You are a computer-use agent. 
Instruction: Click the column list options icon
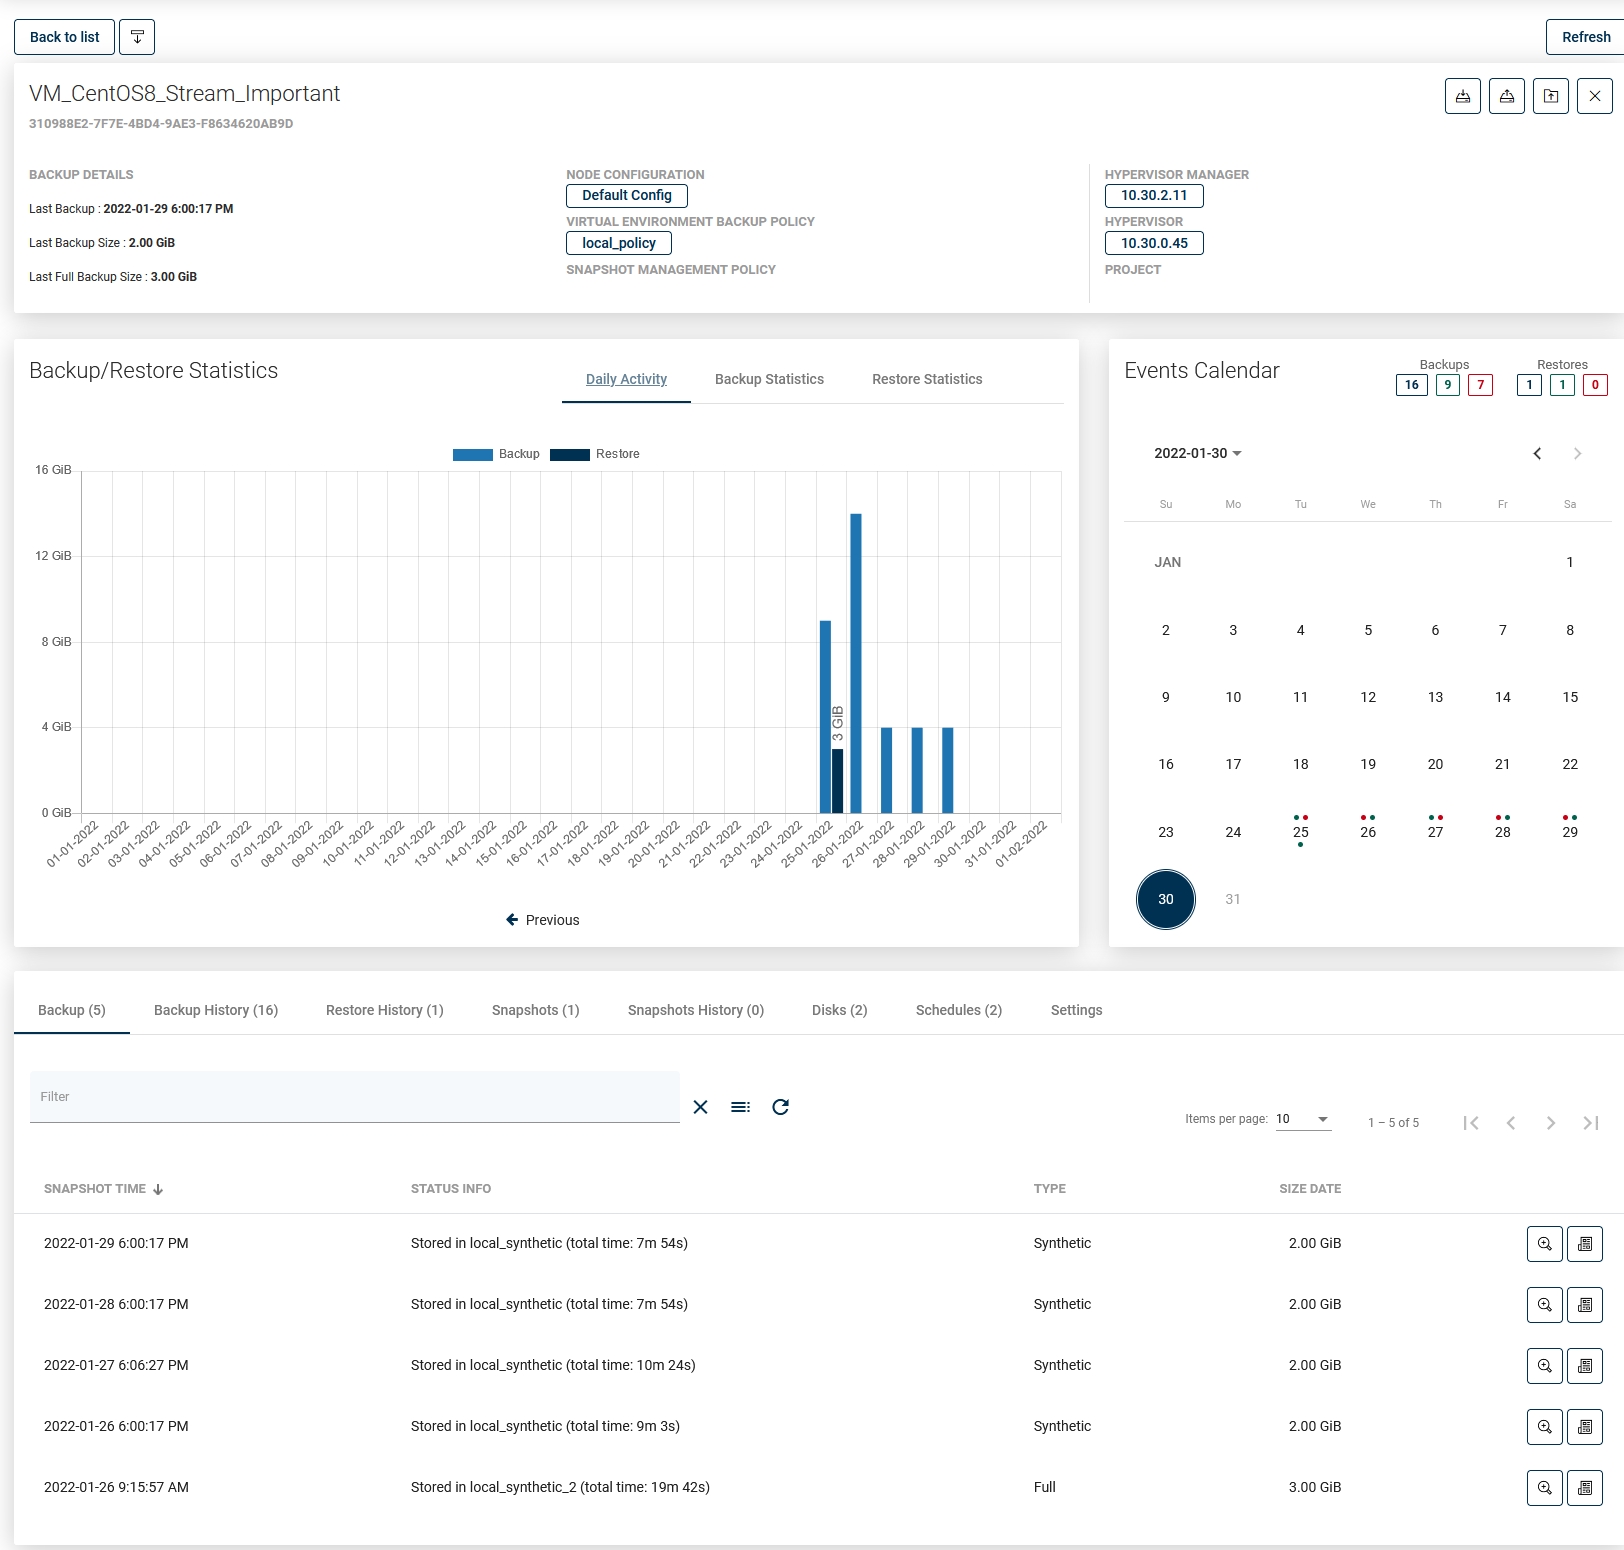740,1107
